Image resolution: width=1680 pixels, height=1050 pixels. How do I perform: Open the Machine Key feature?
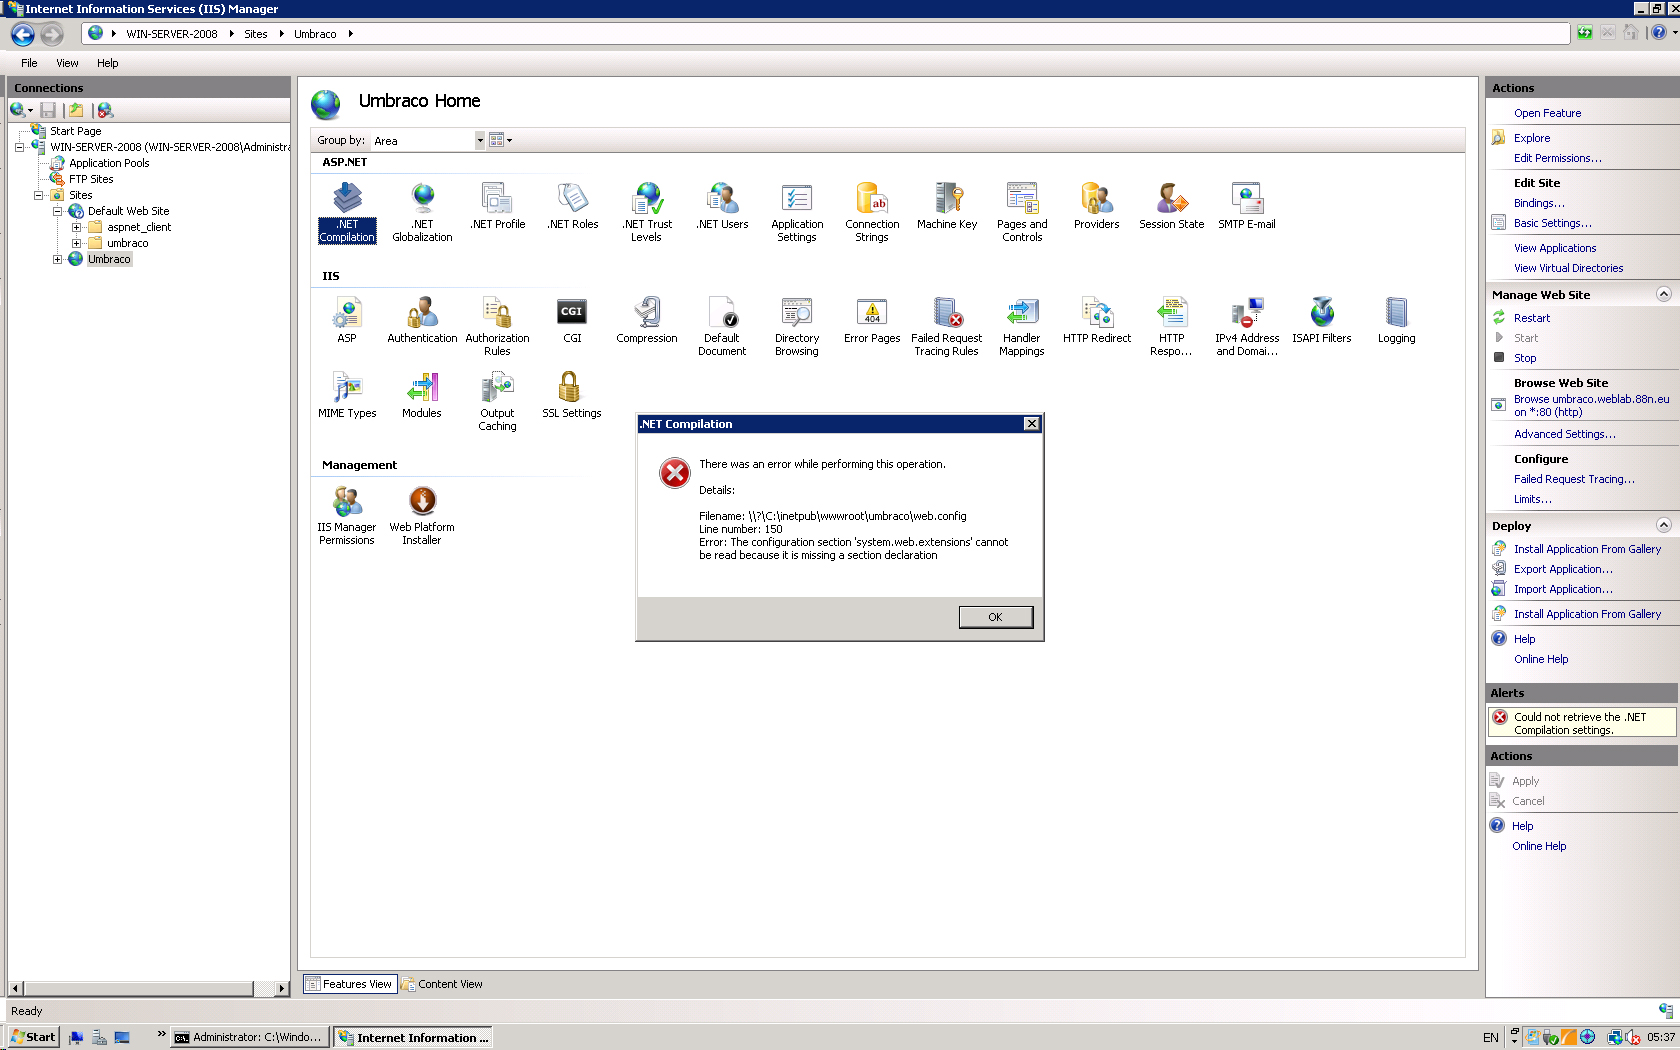pos(947,206)
